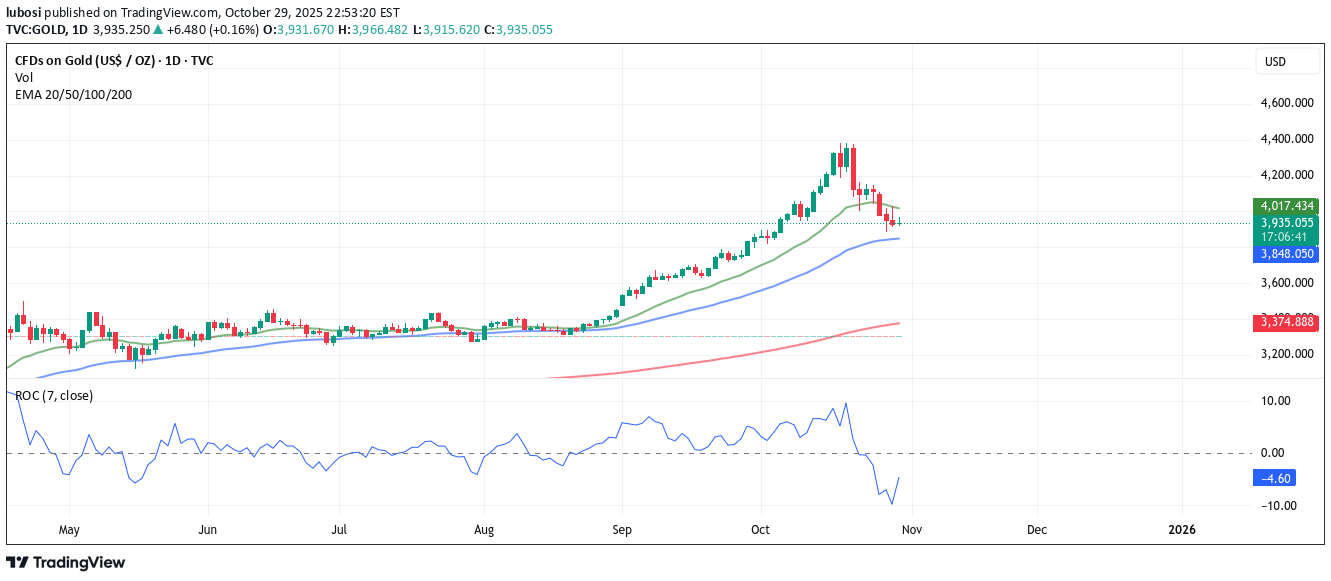This screenshot has width=1331, height=581.
Task: Select the CFDs on Gold chart title
Action: tap(113, 61)
